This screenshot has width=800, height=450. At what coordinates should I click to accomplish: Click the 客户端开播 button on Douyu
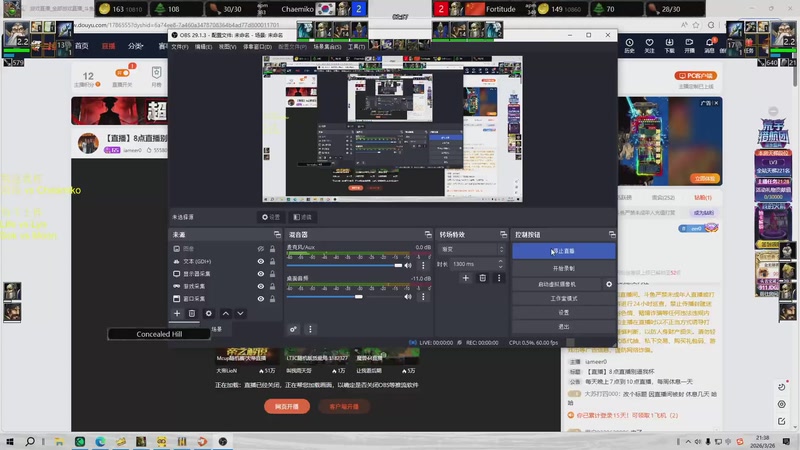pyautogui.click(x=344, y=407)
